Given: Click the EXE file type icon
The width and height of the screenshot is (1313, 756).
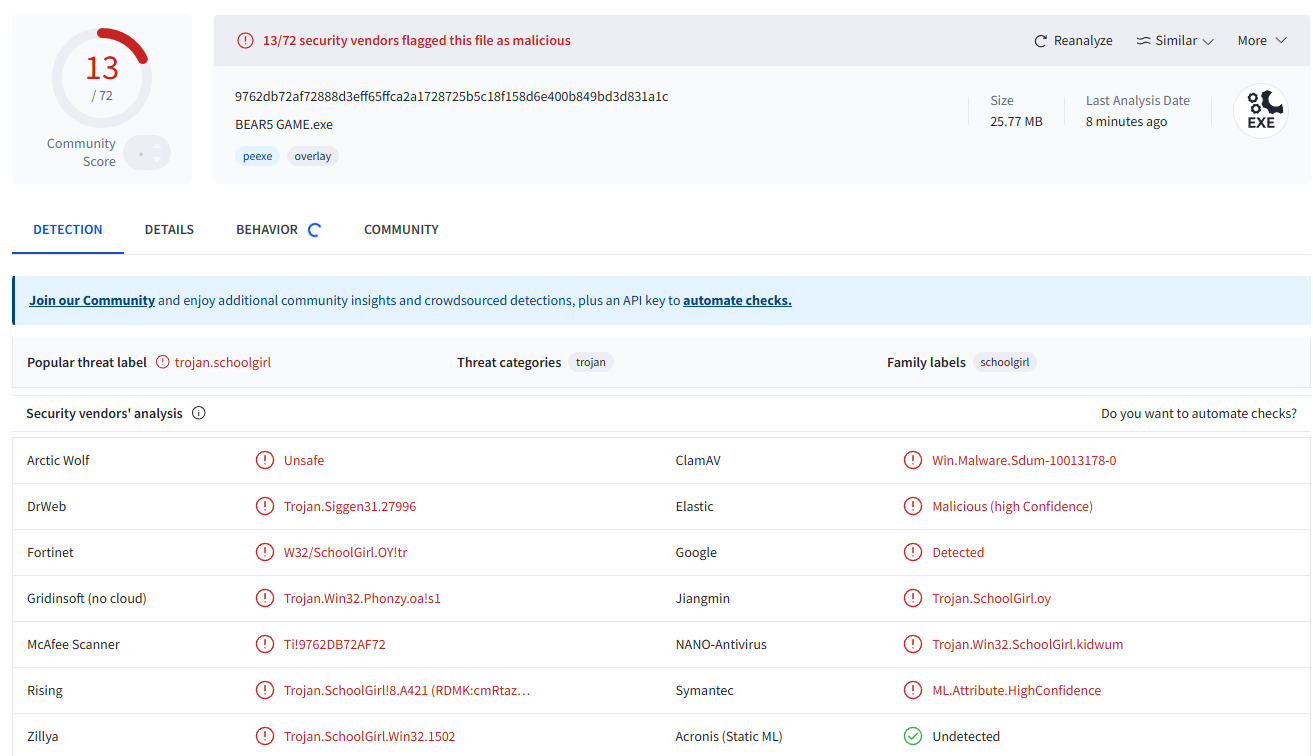Looking at the screenshot, I should 1260,111.
